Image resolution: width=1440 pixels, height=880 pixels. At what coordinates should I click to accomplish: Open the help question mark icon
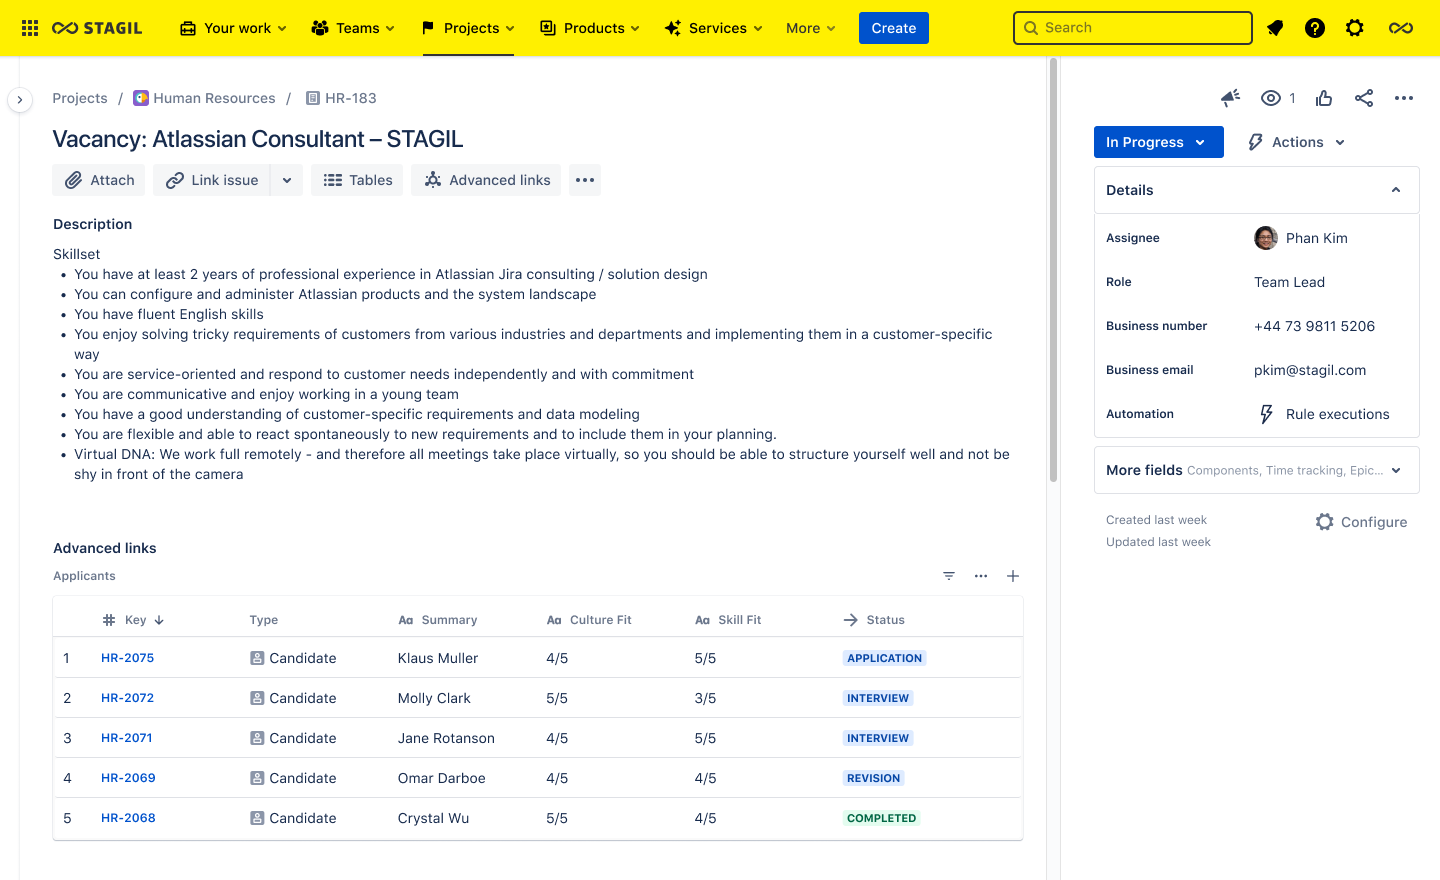coord(1315,28)
